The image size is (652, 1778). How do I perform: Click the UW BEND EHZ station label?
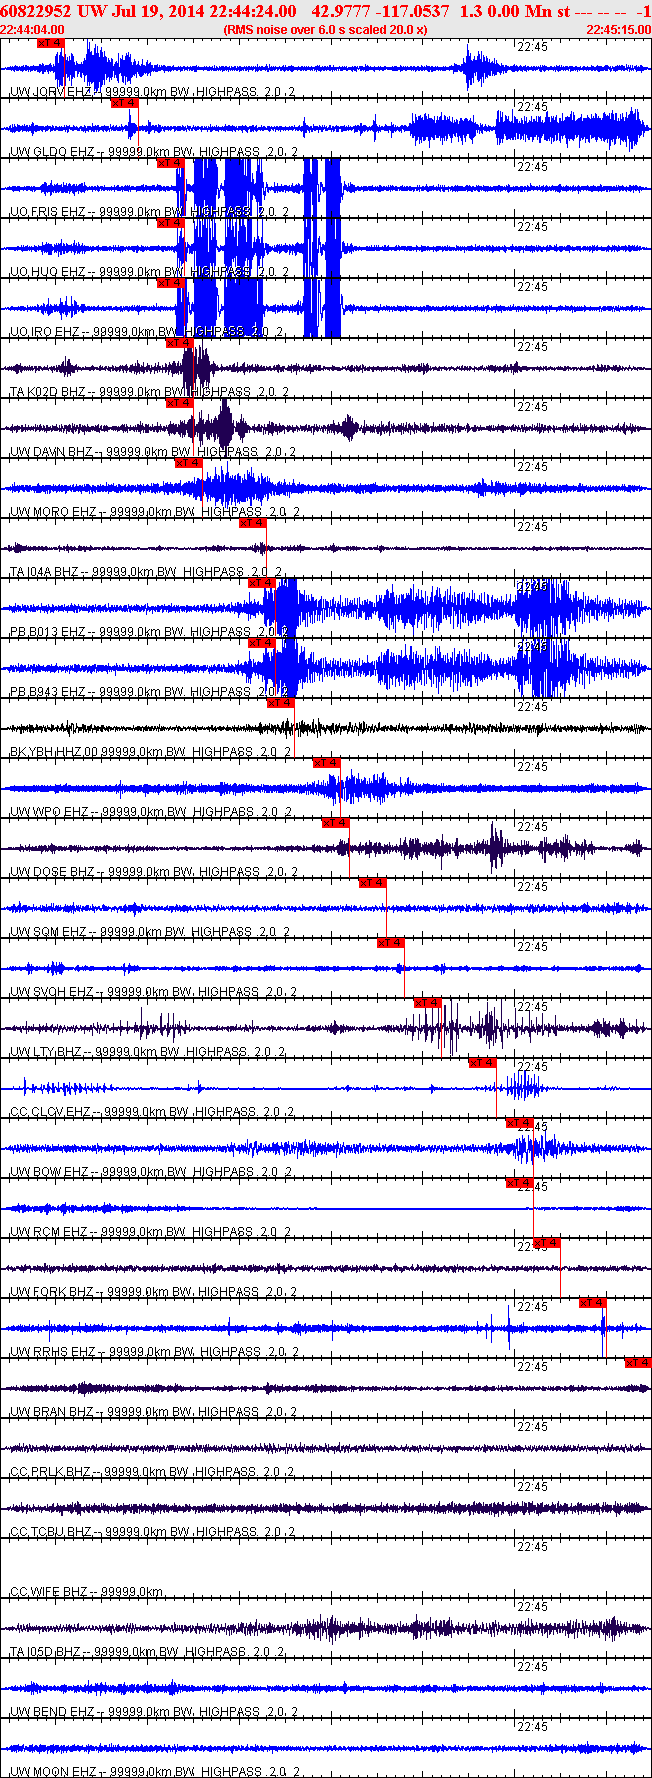click(154, 1712)
